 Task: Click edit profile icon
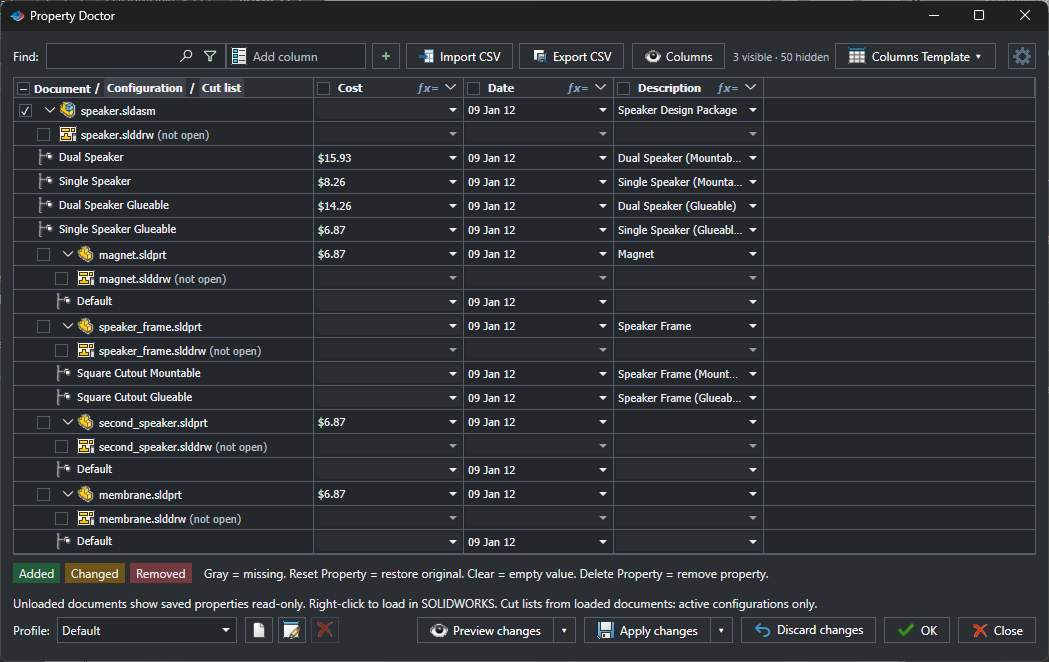(x=292, y=630)
